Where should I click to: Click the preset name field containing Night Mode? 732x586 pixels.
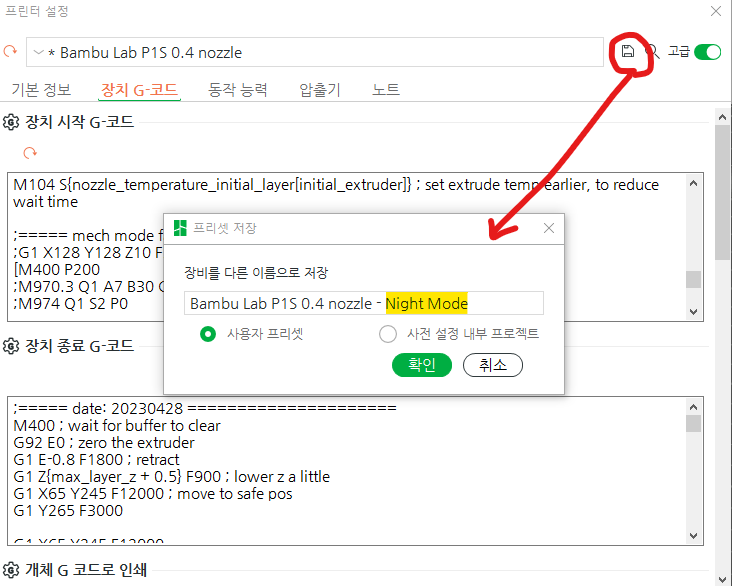coord(364,304)
